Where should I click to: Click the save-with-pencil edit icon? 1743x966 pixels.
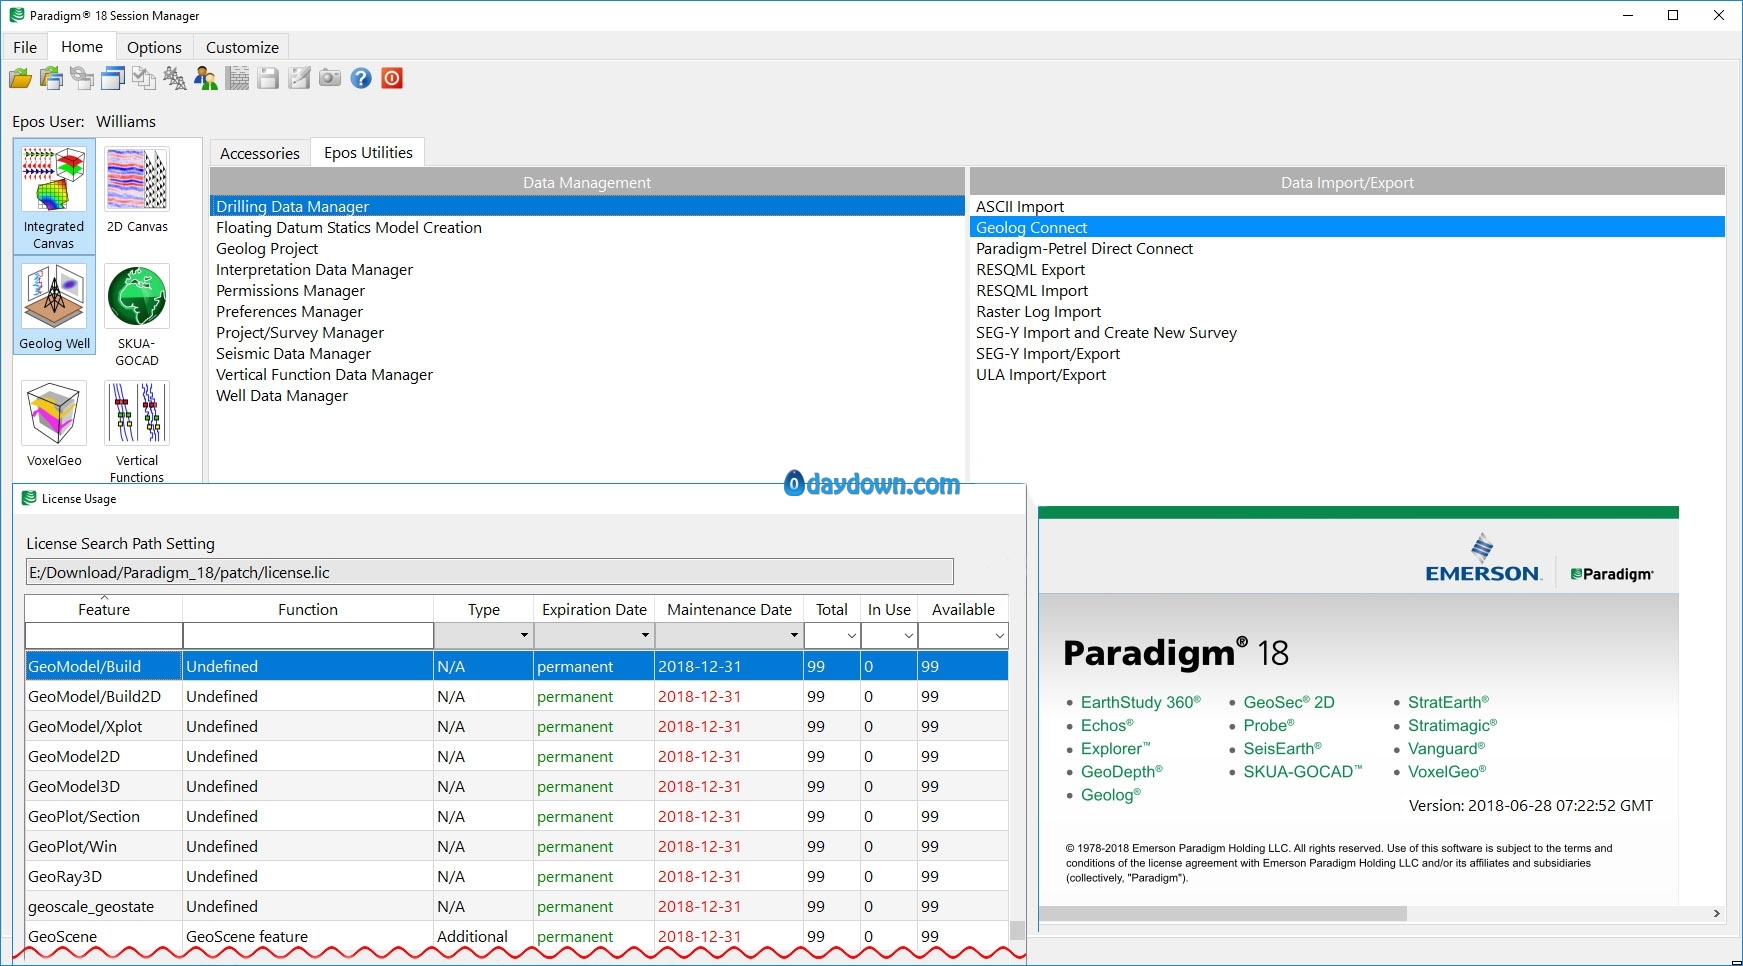point(299,78)
